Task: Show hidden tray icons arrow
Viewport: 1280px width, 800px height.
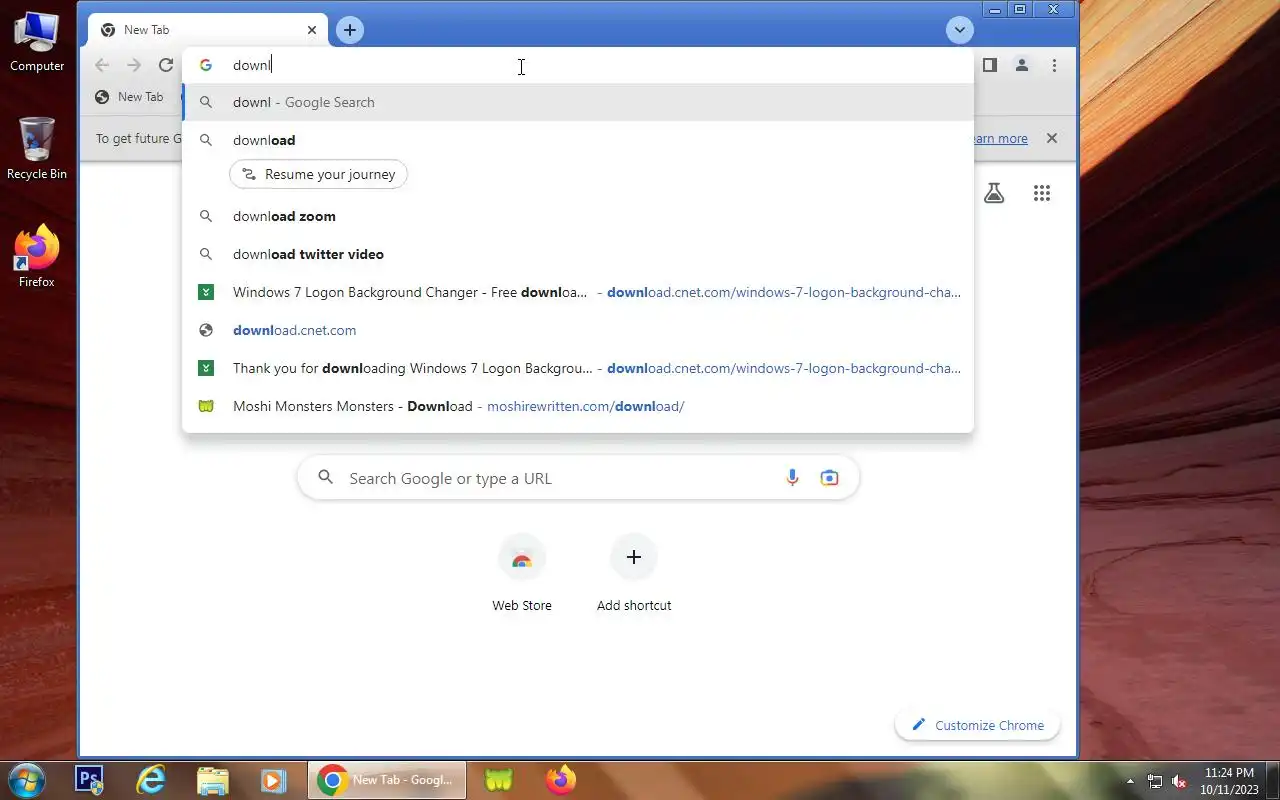Action: (1130, 781)
